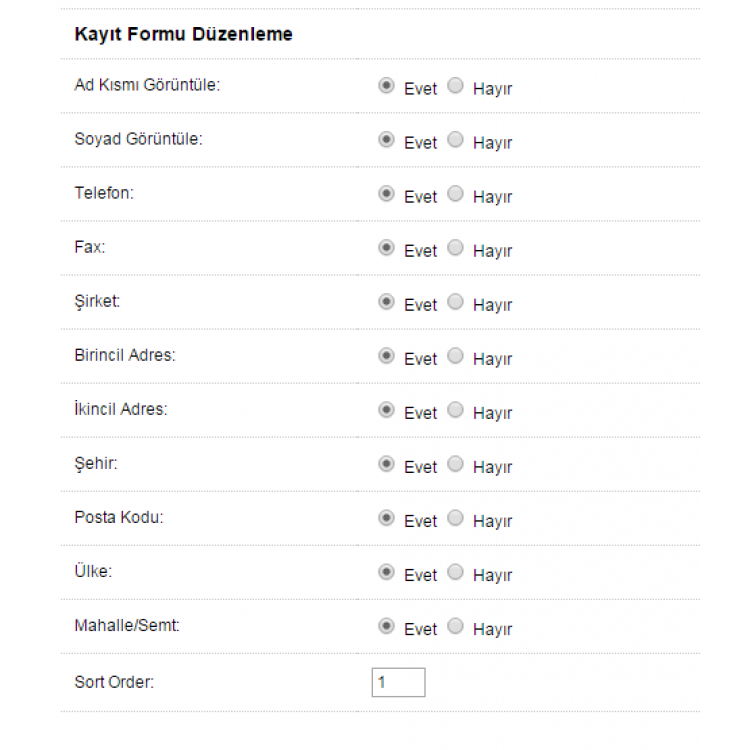Choose Evet for İkincil Adres
The image size is (750, 750).
coord(386,410)
